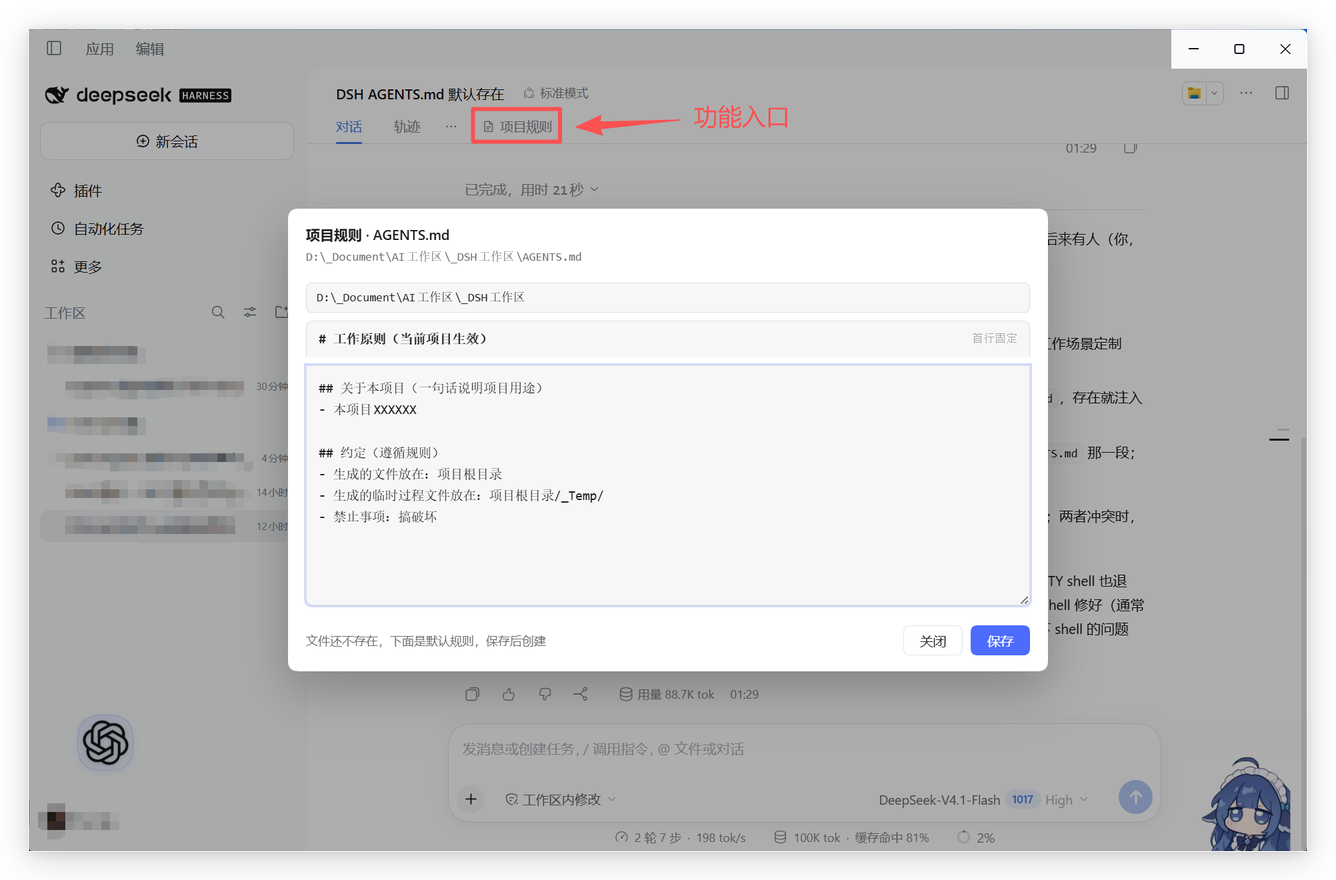1336x880 pixels.
Task: Toggle the right side panel icon
Action: point(1282,93)
